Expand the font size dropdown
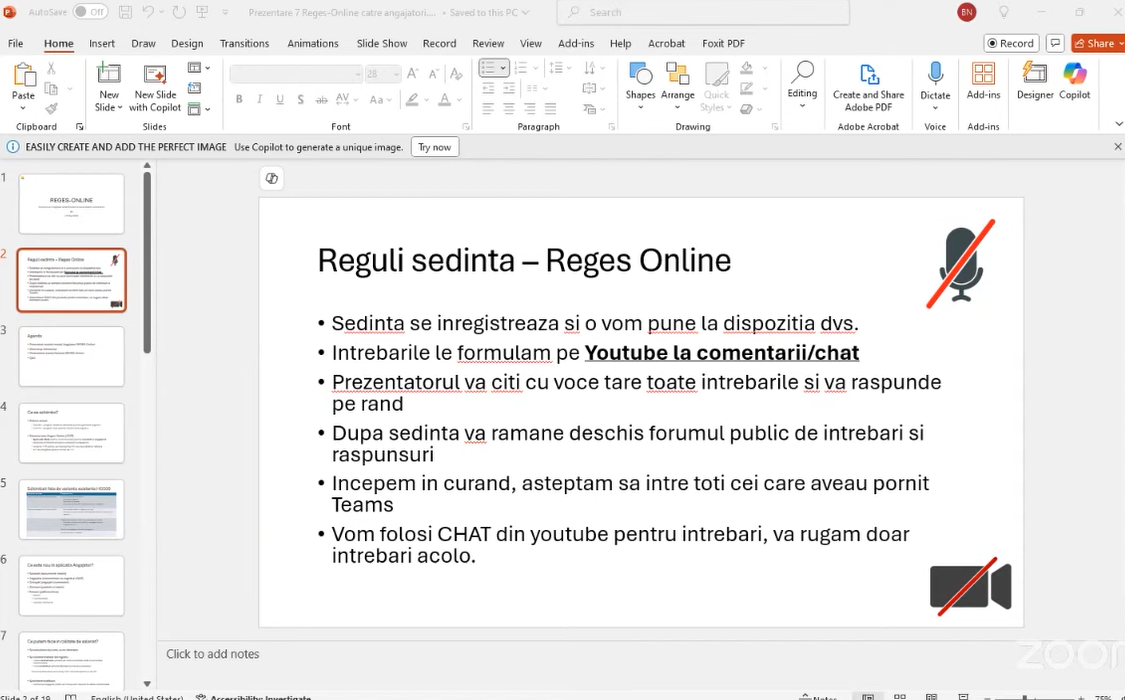This screenshot has height=700, width=1125. coord(397,74)
